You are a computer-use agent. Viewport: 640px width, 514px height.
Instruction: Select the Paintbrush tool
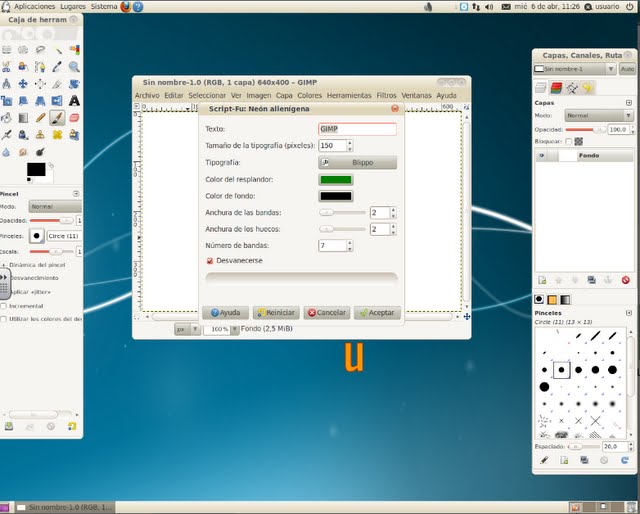click(x=57, y=118)
